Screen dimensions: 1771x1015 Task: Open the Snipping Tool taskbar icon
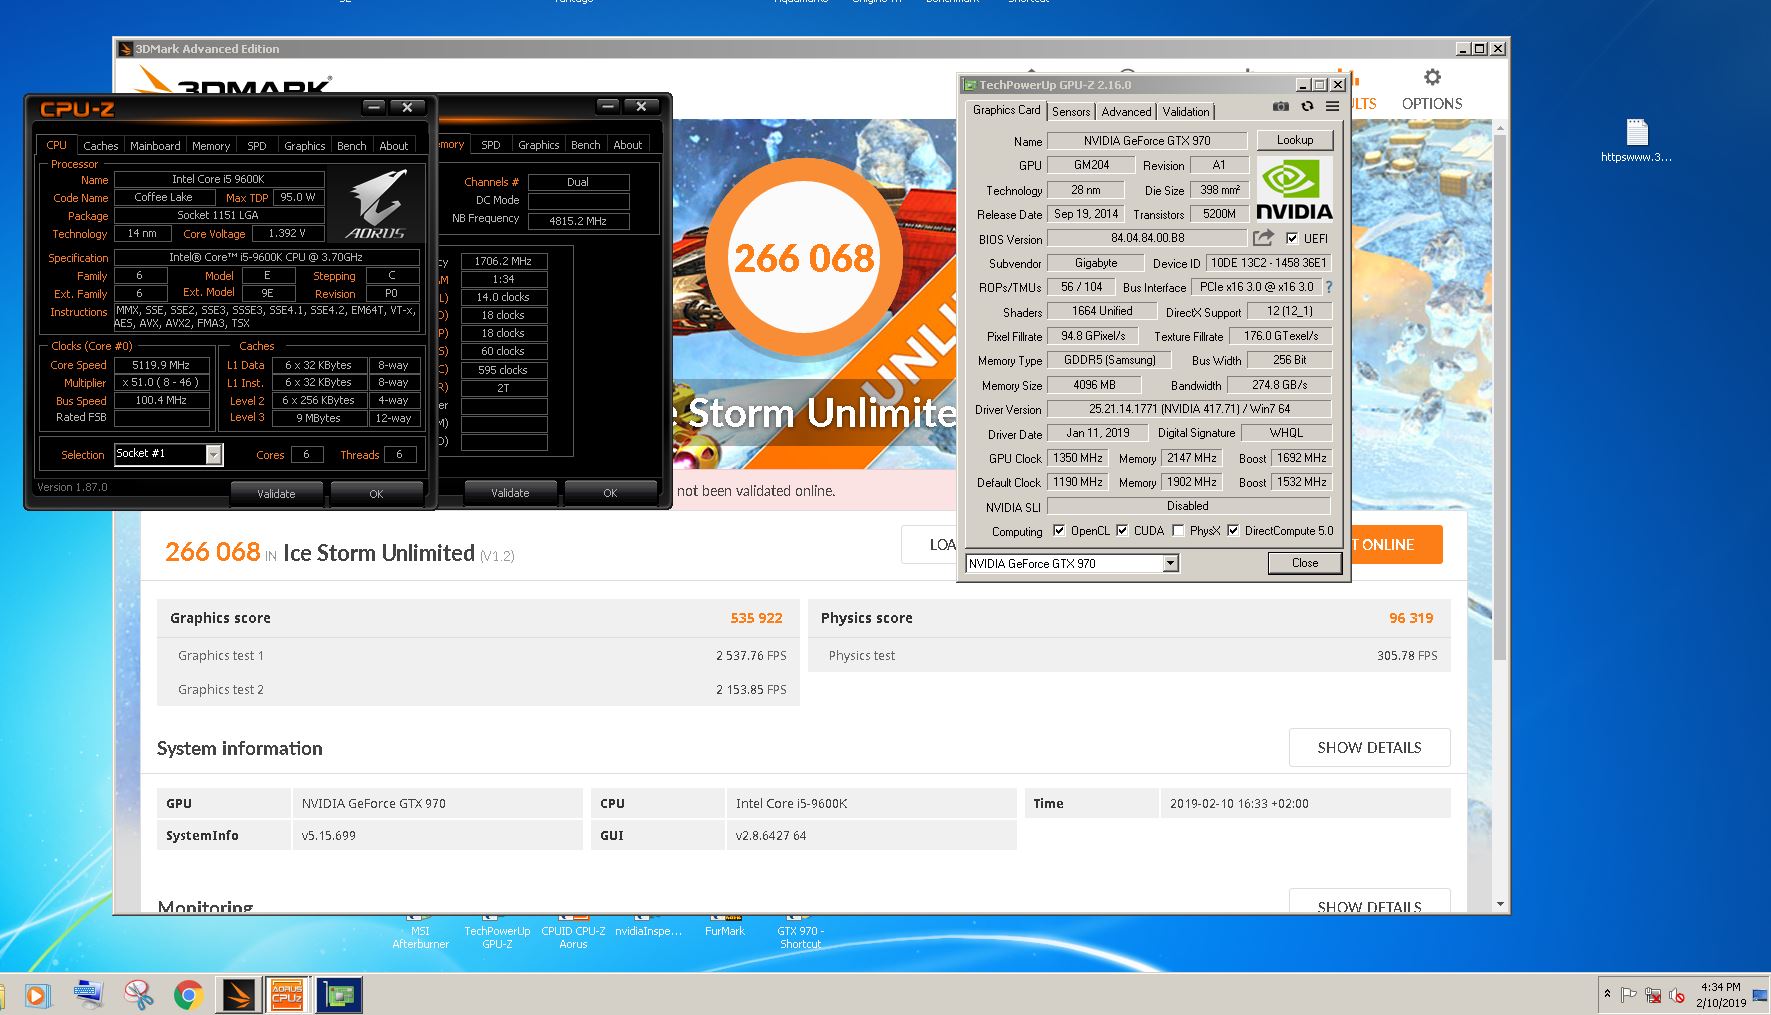tap(138, 995)
